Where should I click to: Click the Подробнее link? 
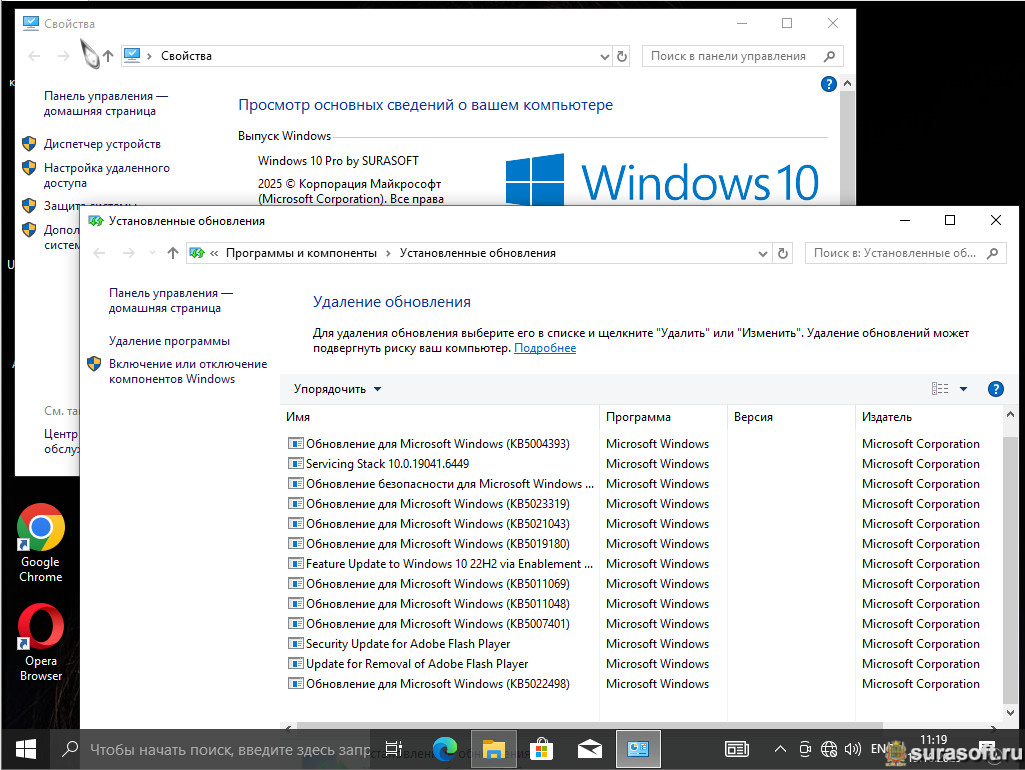(545, 348)
